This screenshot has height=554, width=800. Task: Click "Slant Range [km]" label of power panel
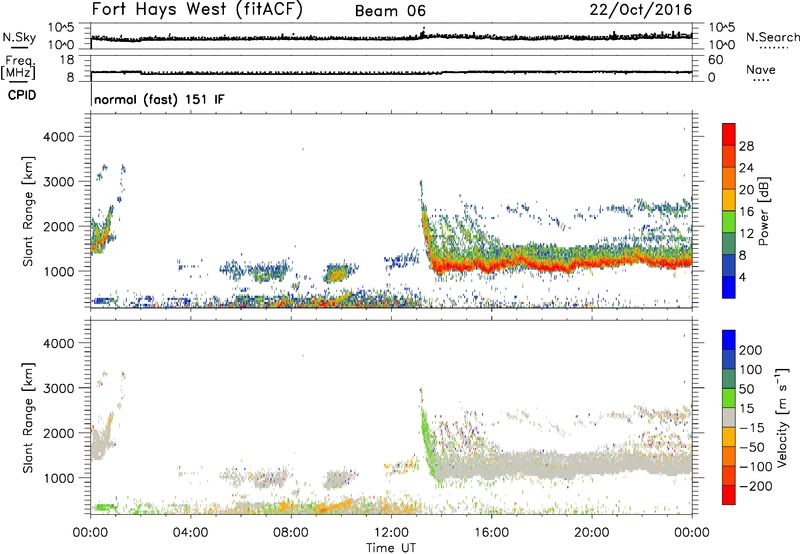[28, 211]
